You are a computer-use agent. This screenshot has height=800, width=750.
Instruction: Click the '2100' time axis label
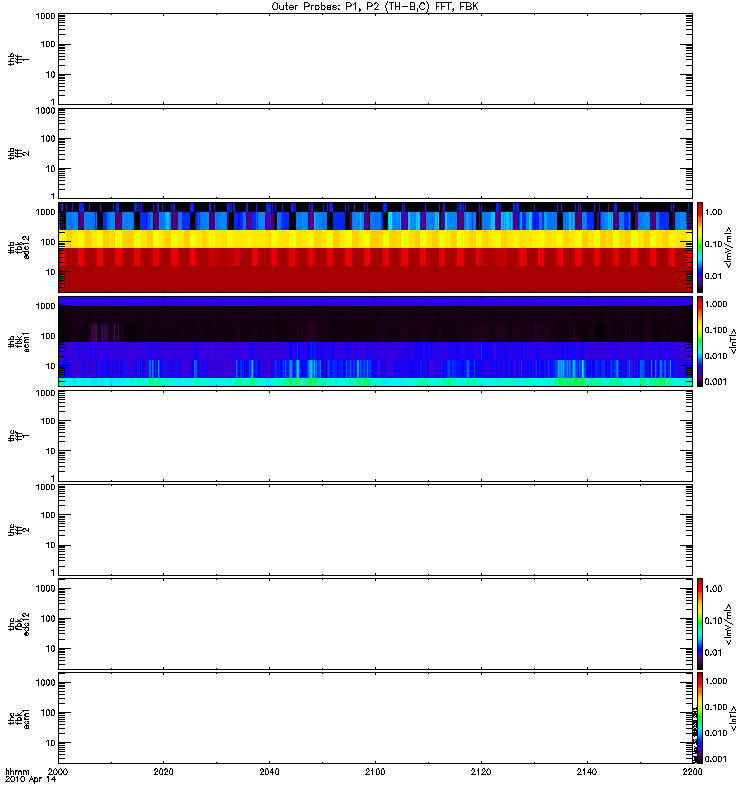375,772
